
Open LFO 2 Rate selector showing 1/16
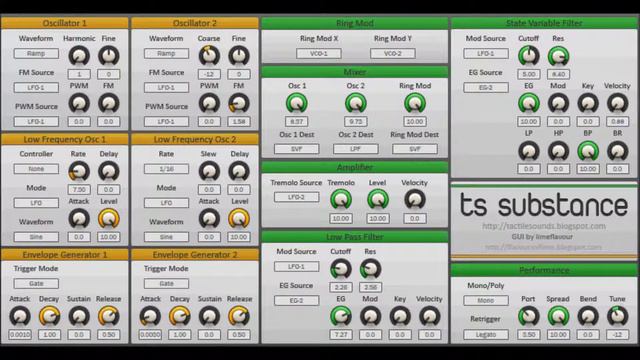(166, 169)
